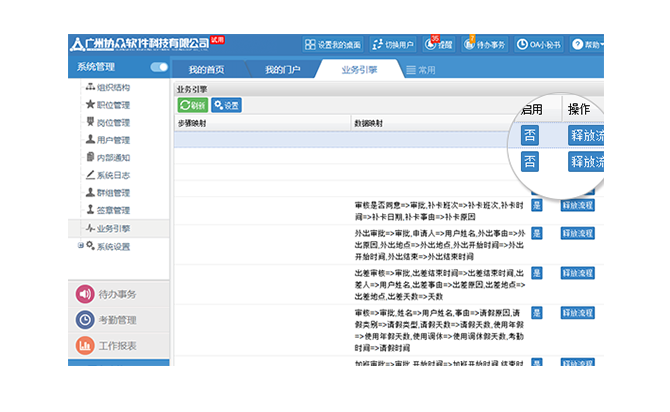670x412 pixels.
Task: Toggle the 系统管理 switch in sidebar header
Action: (x=158, y=67)
